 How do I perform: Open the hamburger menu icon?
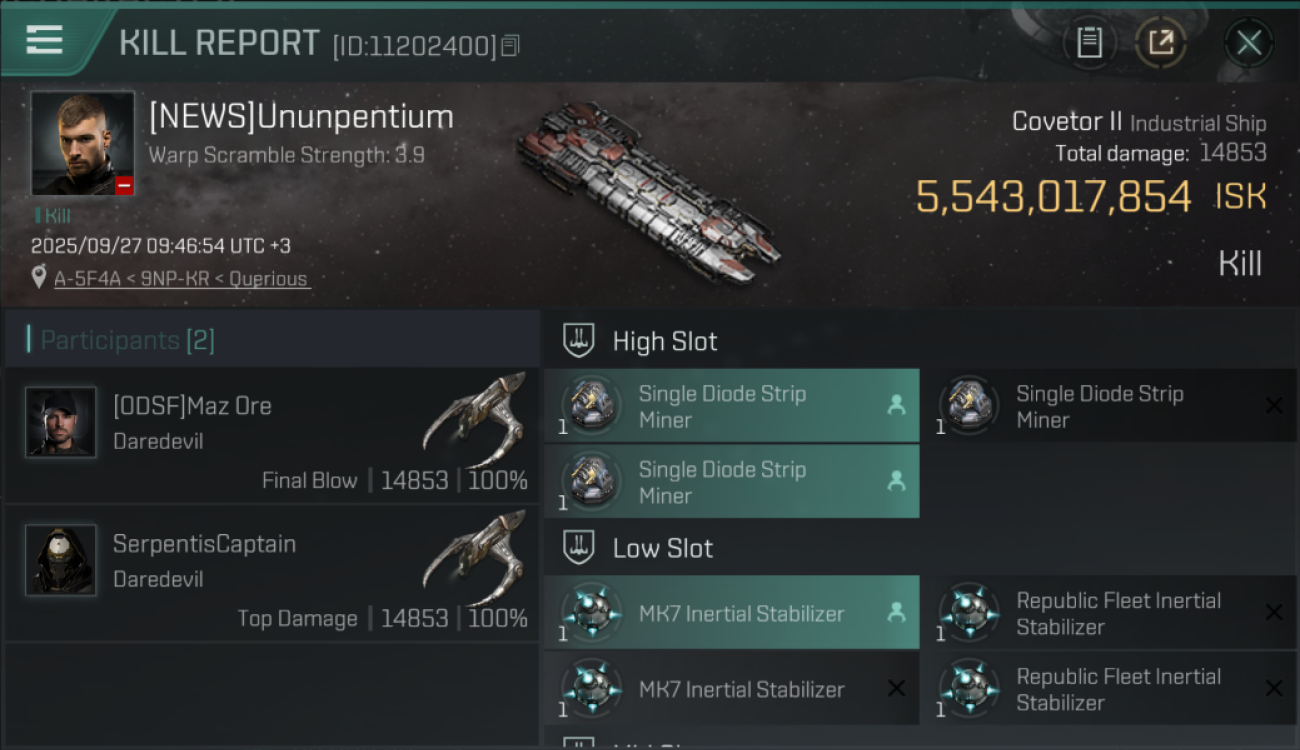pos(45,40)
